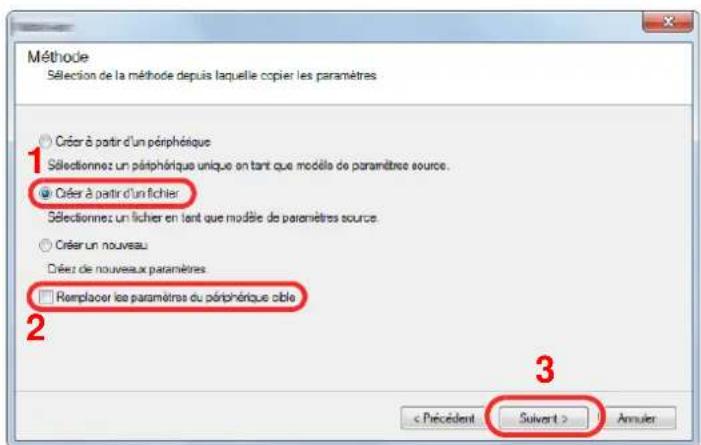
Task: Click the red number 3 annotation
Action: point(545,370)
